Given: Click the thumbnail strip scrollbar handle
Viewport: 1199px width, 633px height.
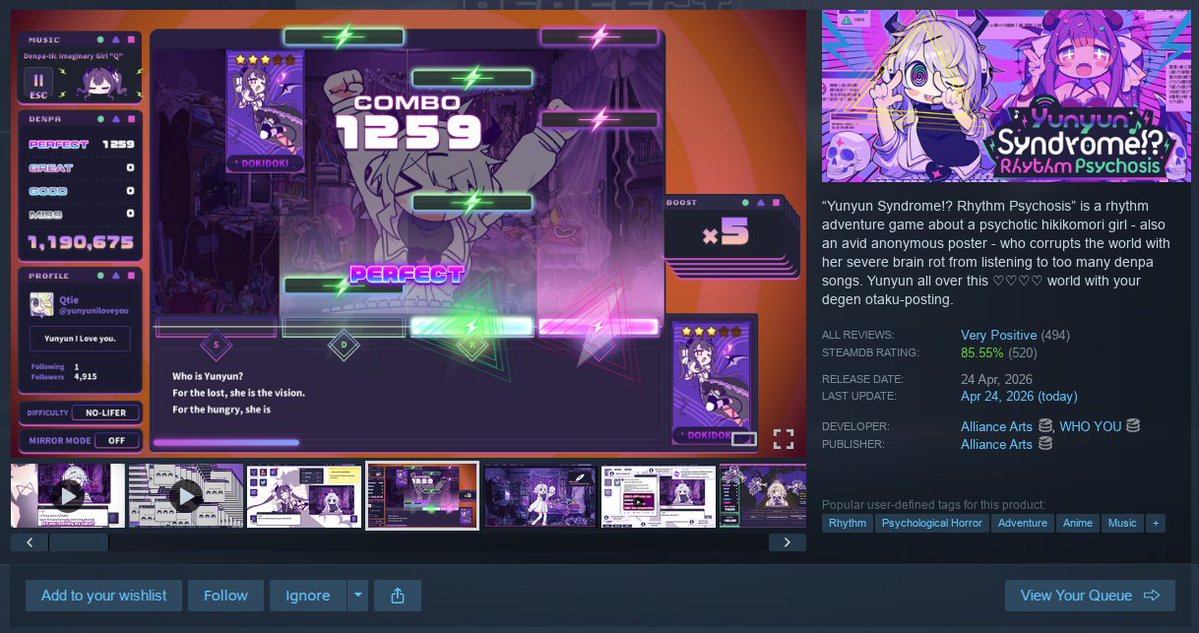Looking at the screenshot, I should (x=79, y=543).
